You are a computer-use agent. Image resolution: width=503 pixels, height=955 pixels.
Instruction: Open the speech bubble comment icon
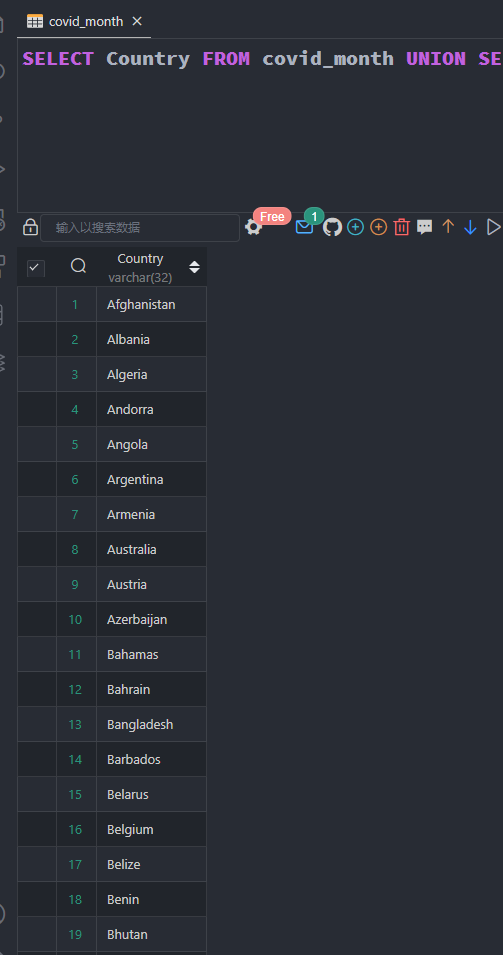425,228
